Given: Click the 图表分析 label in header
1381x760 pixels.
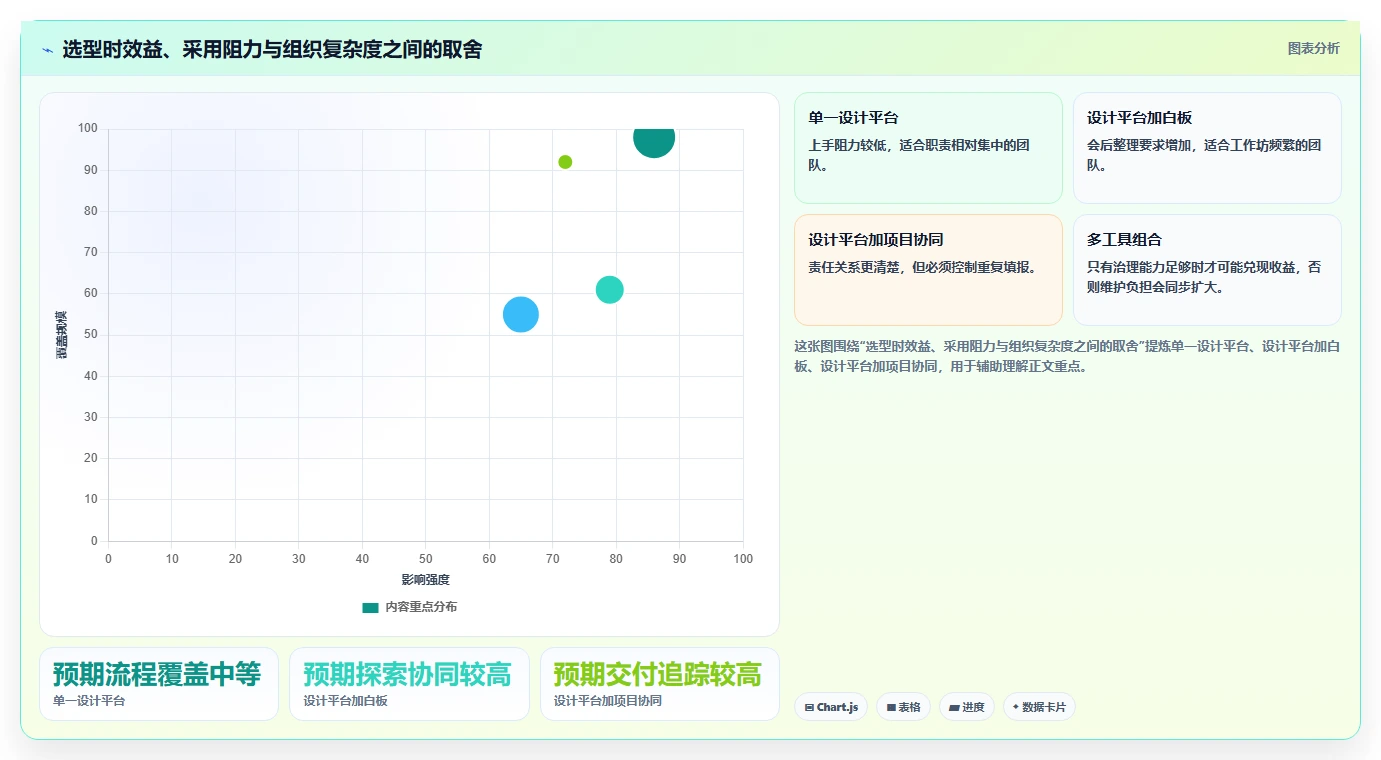Looking at the screenshot, I should 1313,48.
